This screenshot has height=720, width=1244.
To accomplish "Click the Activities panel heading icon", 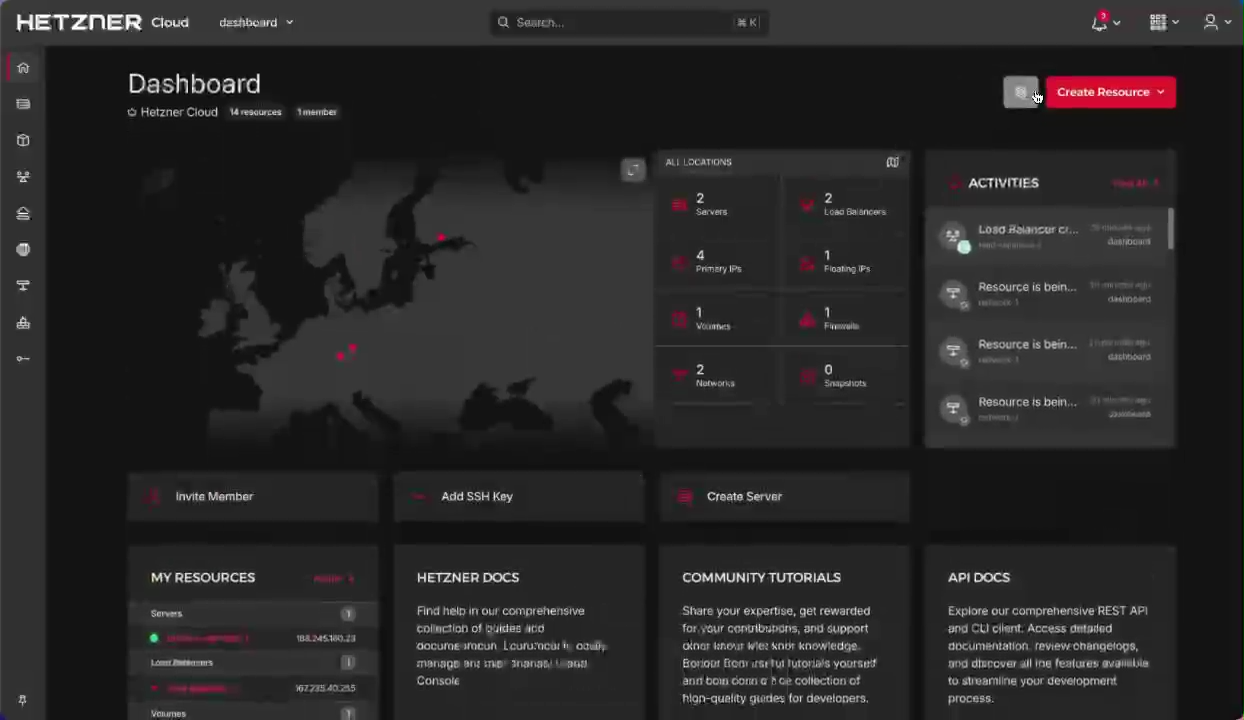I will (954, 183).
